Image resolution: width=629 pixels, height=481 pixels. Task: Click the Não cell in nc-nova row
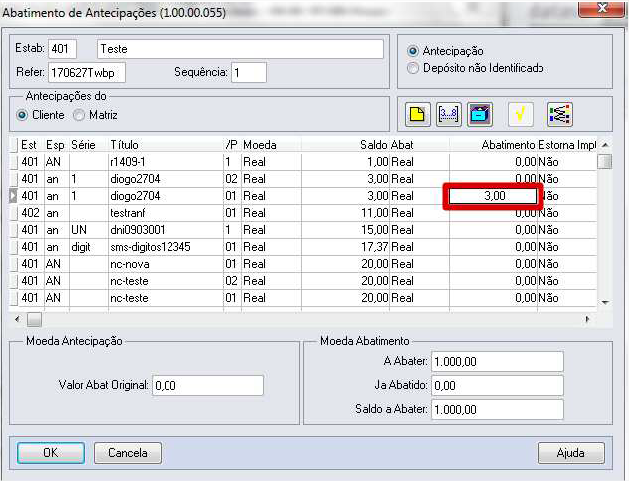567,264
